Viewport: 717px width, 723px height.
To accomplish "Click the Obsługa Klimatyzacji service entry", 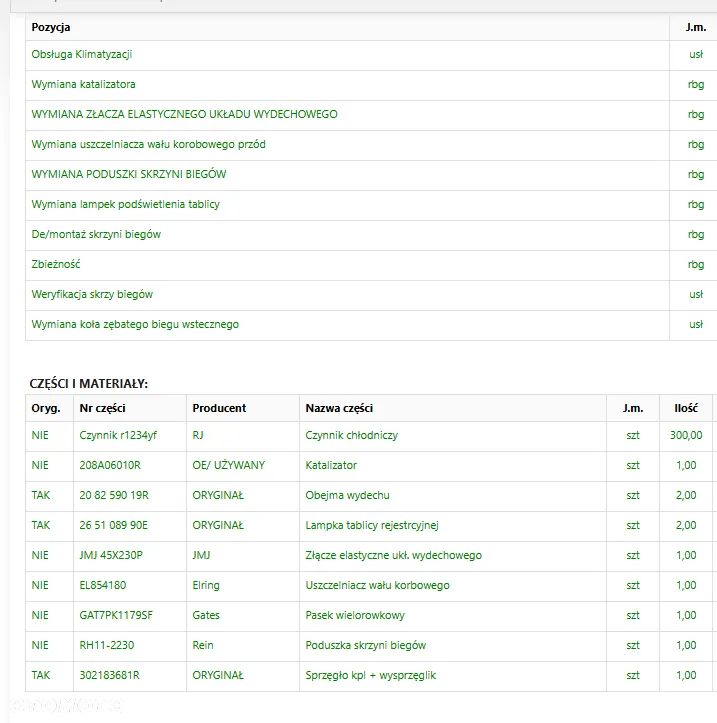I will click(x=82, y=54).
